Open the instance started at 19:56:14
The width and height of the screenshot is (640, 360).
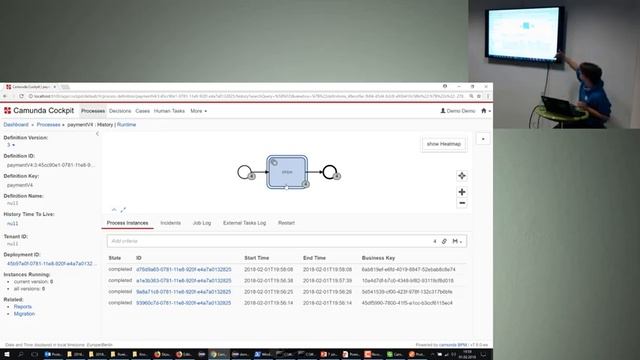(x=184, y=303)
